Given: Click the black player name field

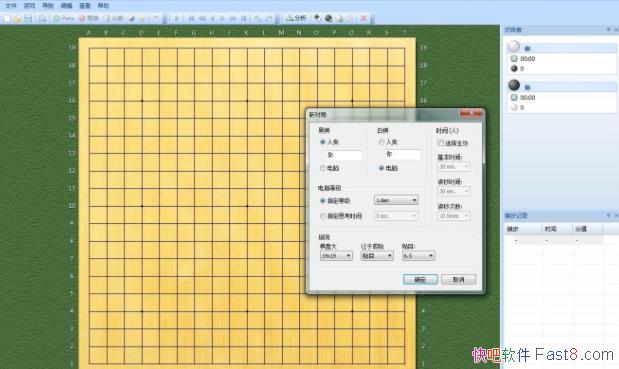Looking at the screenshot, I should 343,155.
